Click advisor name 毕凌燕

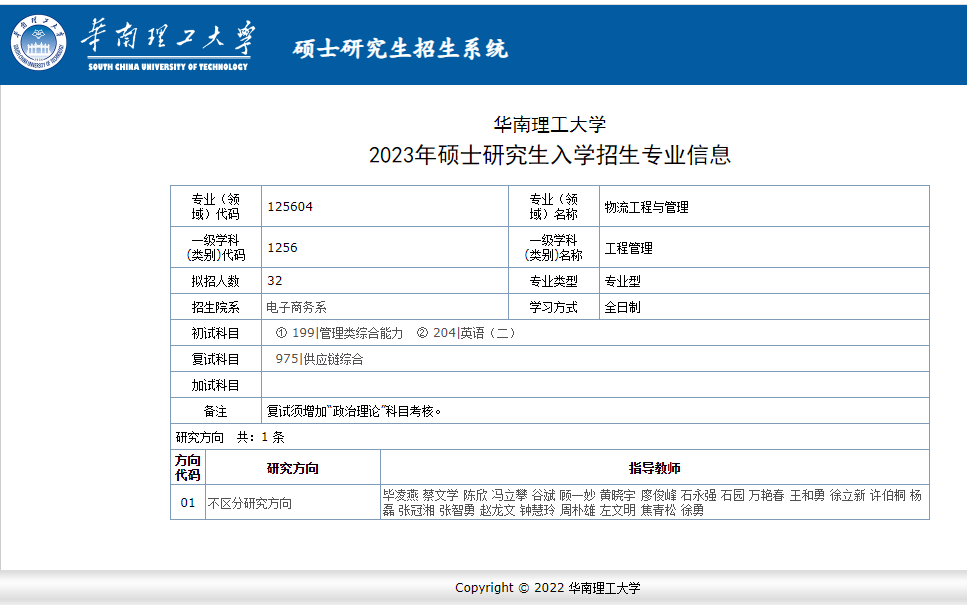[x=401, y=495]
